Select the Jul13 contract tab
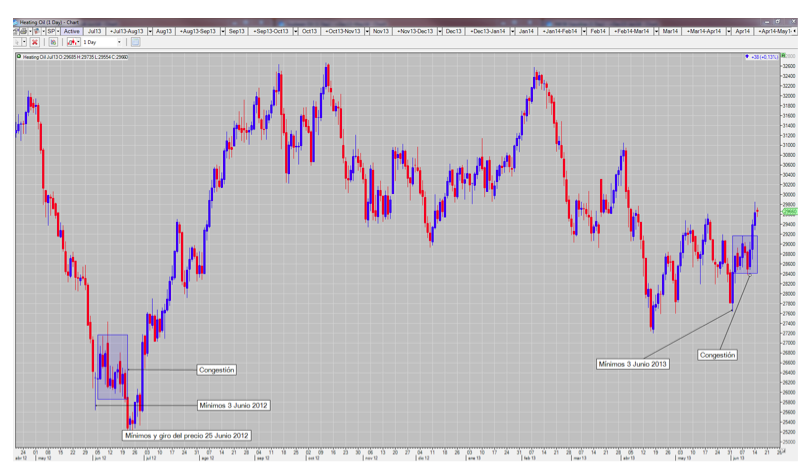 pos(94,31)
